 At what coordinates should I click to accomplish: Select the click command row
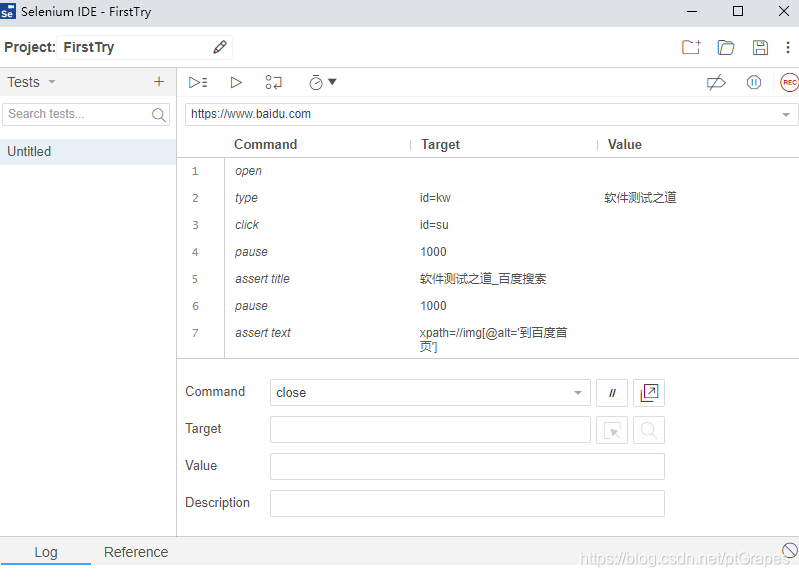[x=488, y=225]
